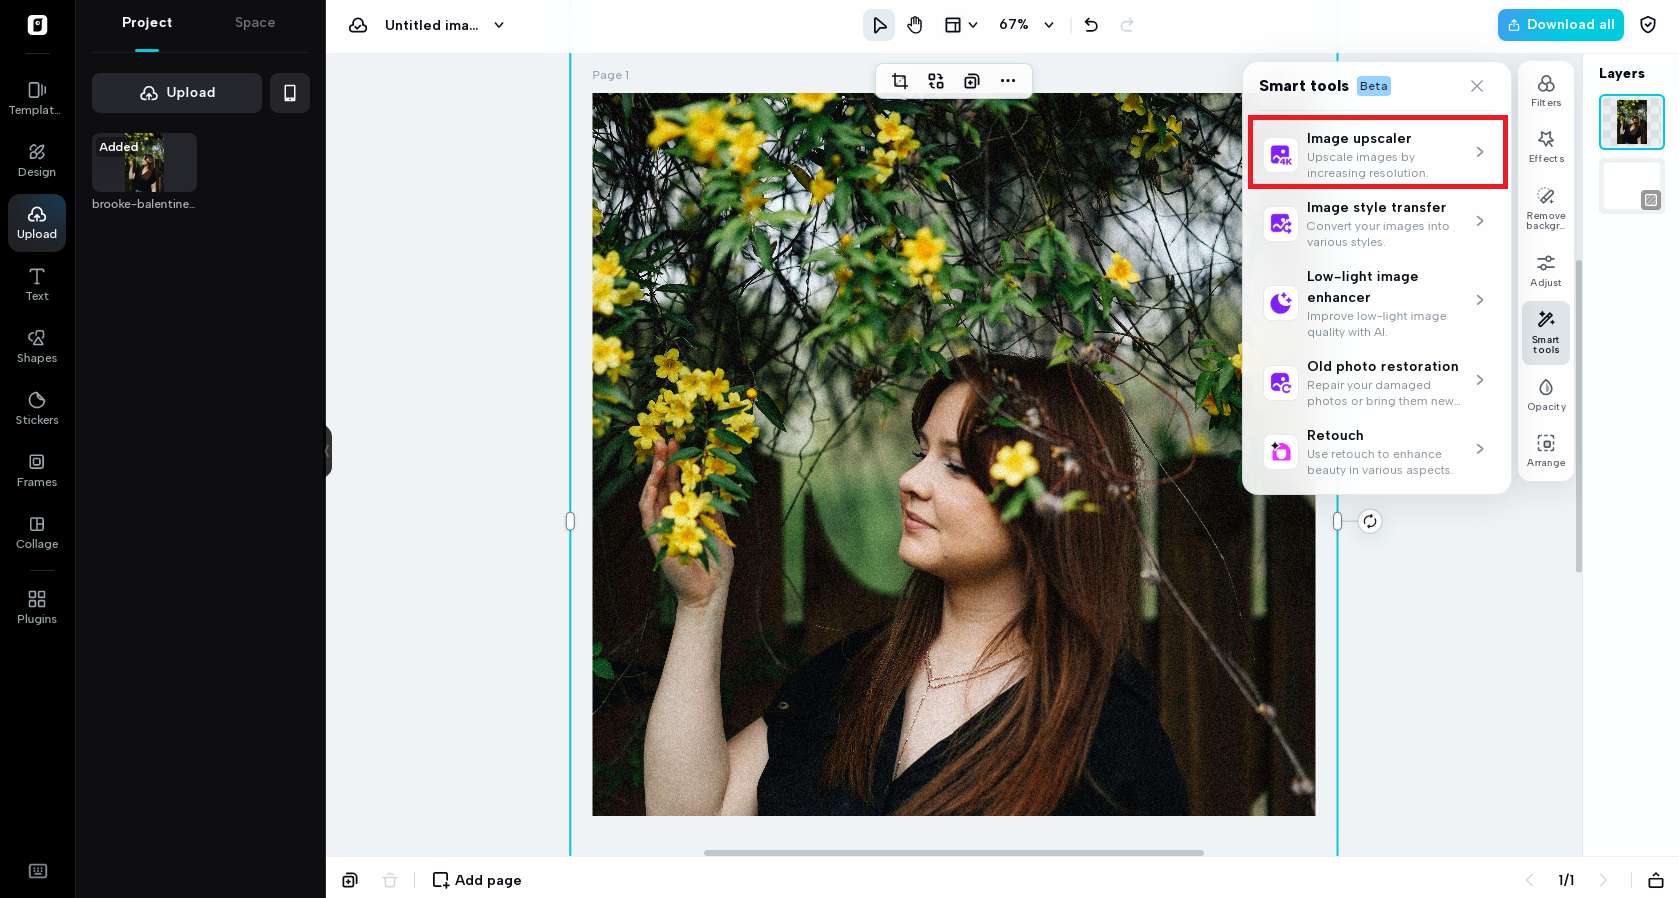
Task: Activate the Select pointer tool
Action: (879, 25)
